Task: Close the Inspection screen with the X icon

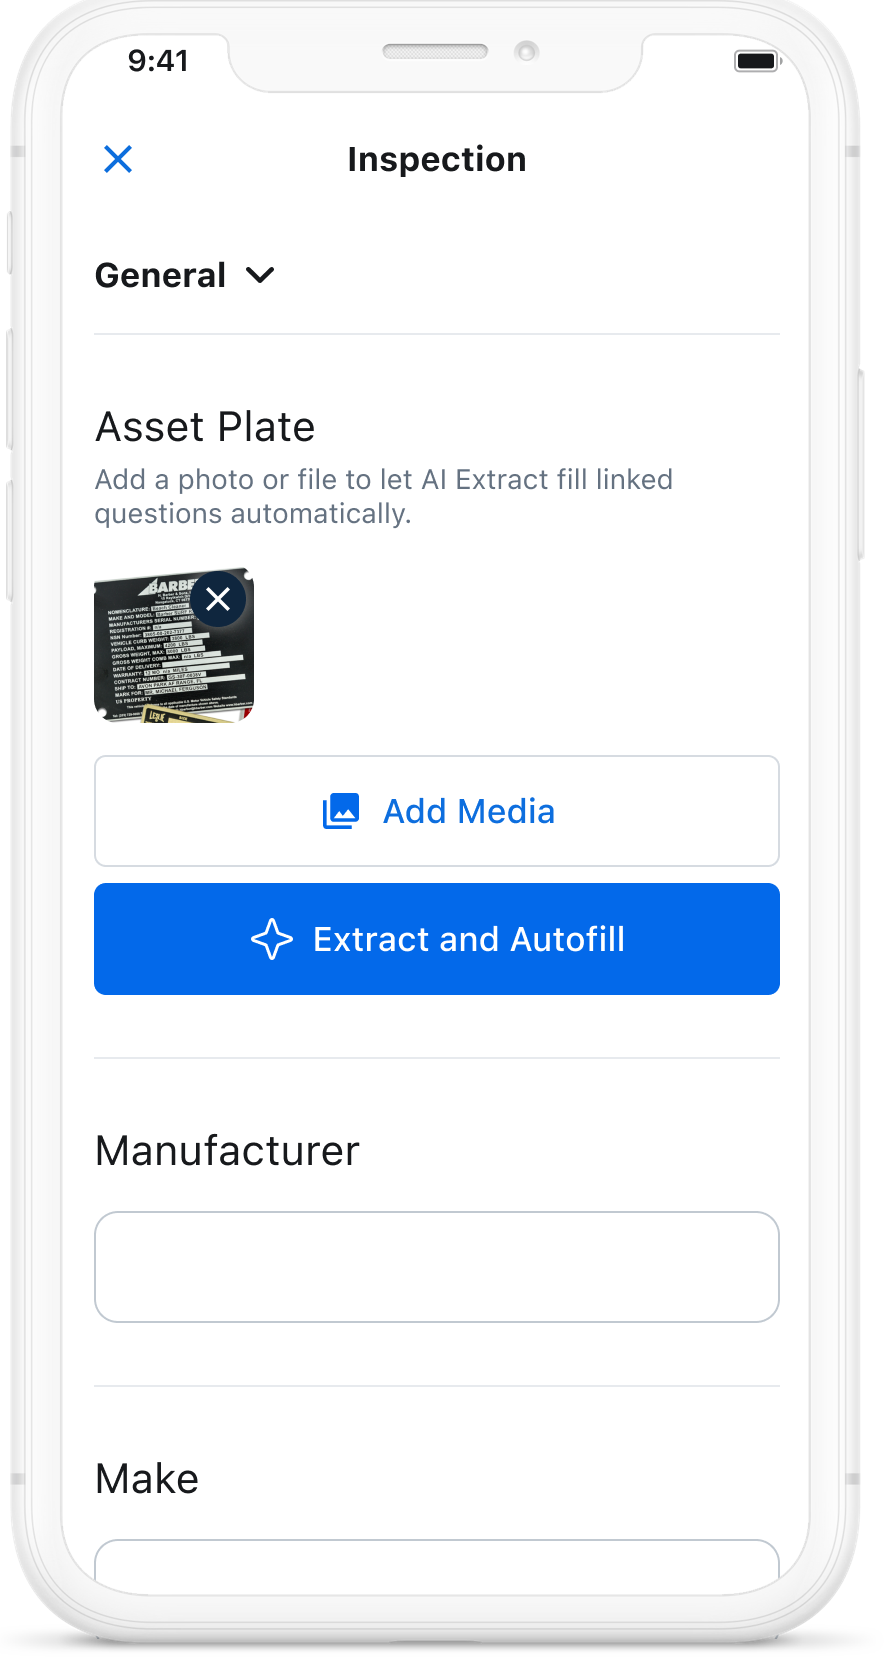Action: [118, 159]
